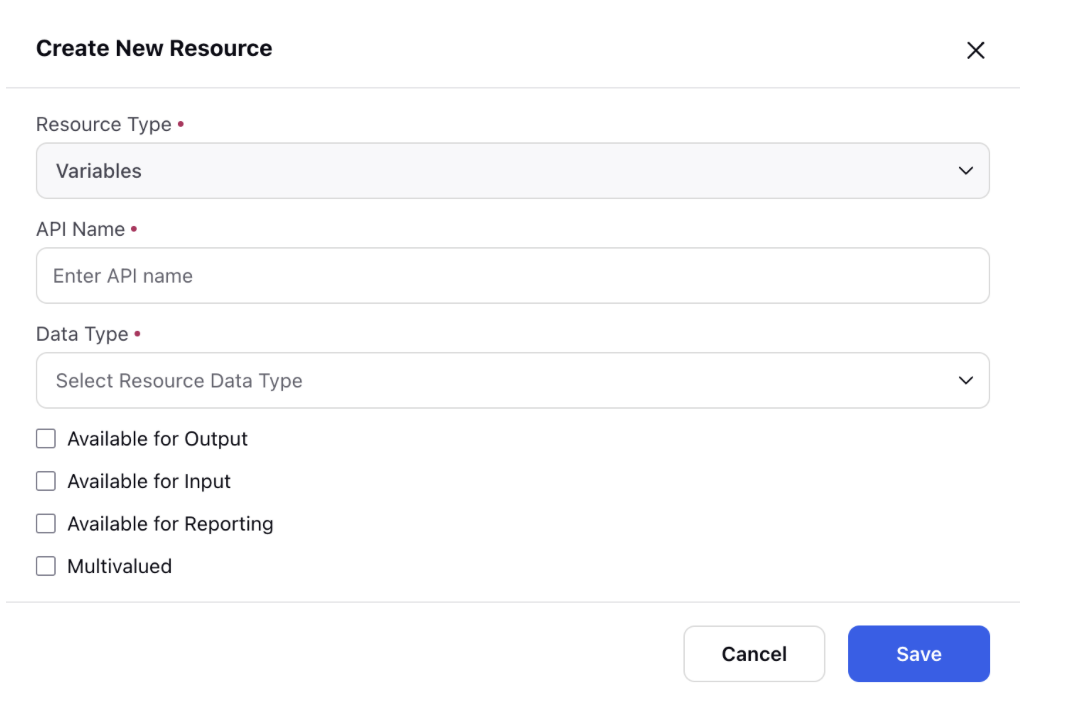Image resolution: width=1072 pixels, height=728 pixels.
Task: Click the API Name field label
Action: (x=81, y=229)
